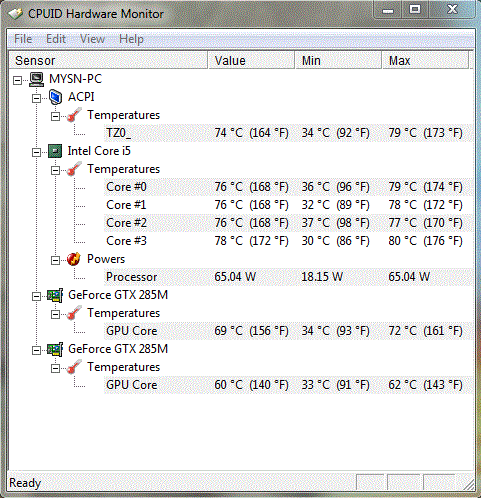This screenshot has width=481, height=498.
Task: Open the File menu
Action: pyautogui.click(x=23, y=39)
